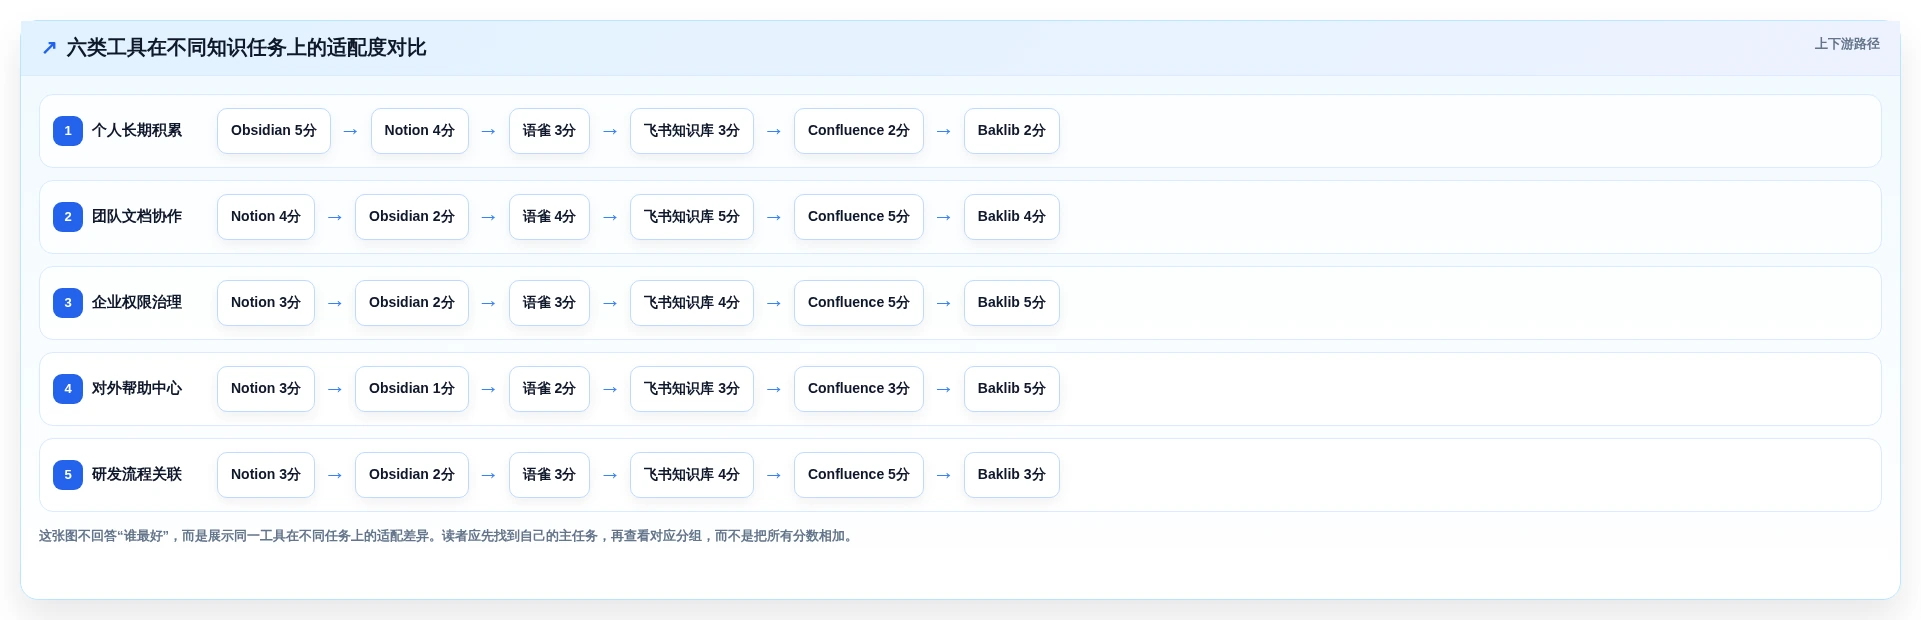Click Notion 3分 in 研发流程关联 row

tap(266, 475)
